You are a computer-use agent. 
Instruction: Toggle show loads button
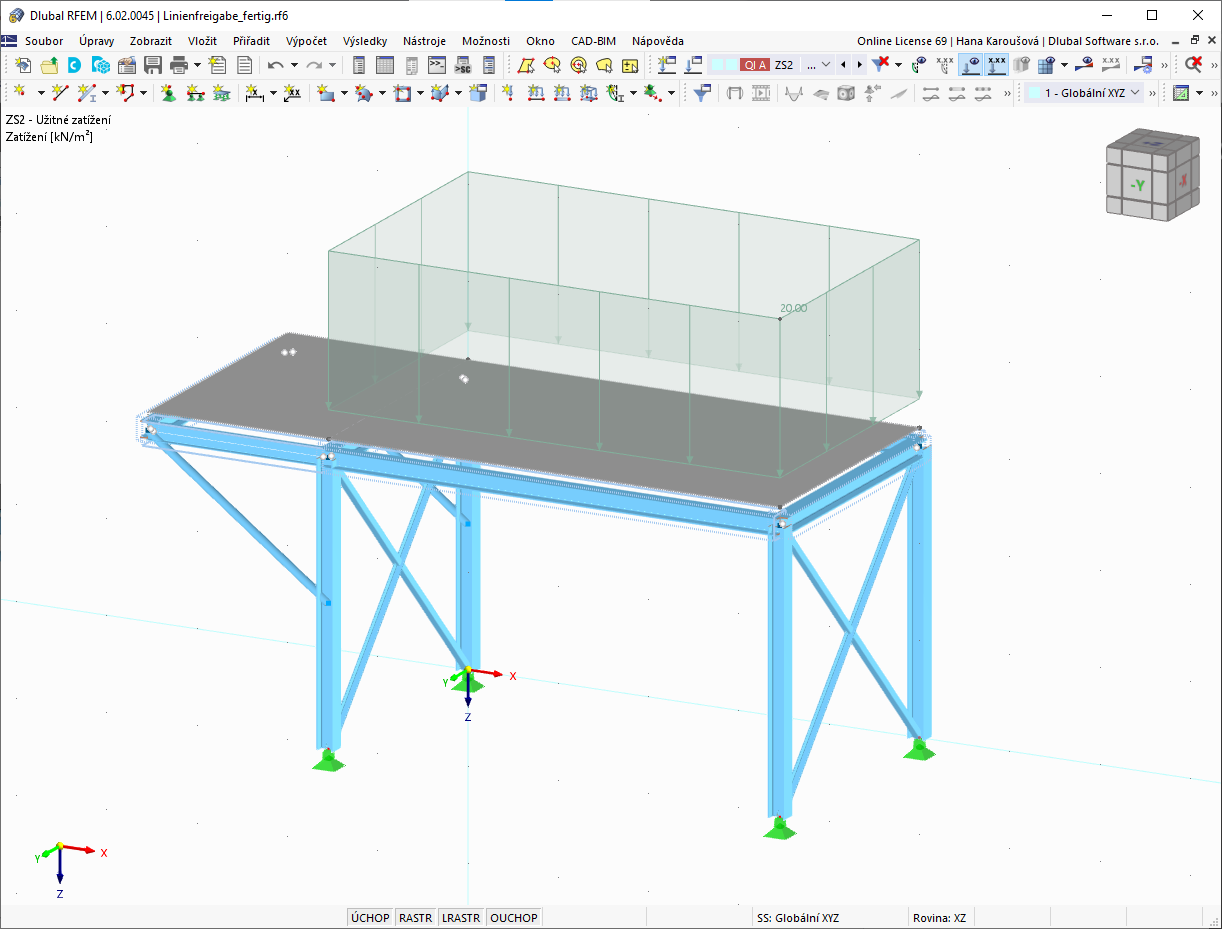[970, 65]
